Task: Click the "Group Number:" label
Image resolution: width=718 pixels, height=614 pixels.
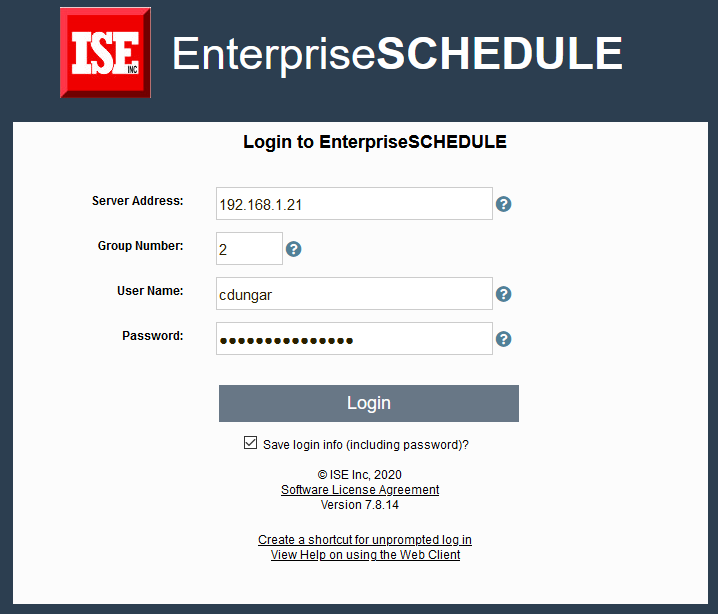Action: click(x=141, y=246)
